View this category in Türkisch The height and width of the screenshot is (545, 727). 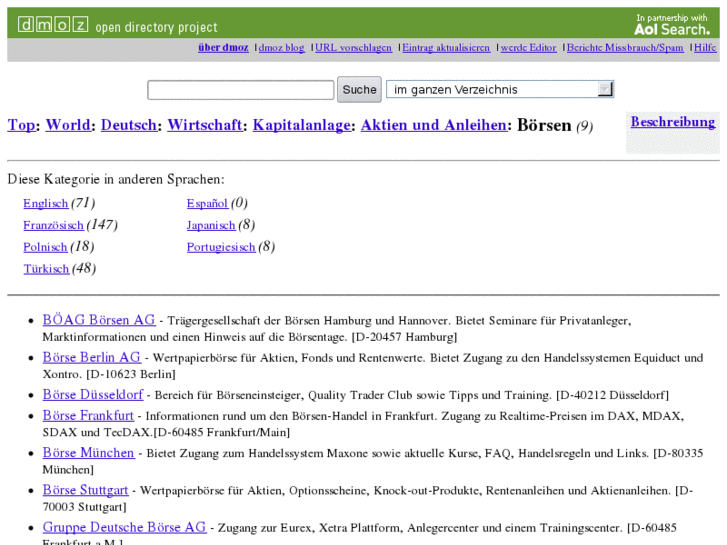(46, 269)
